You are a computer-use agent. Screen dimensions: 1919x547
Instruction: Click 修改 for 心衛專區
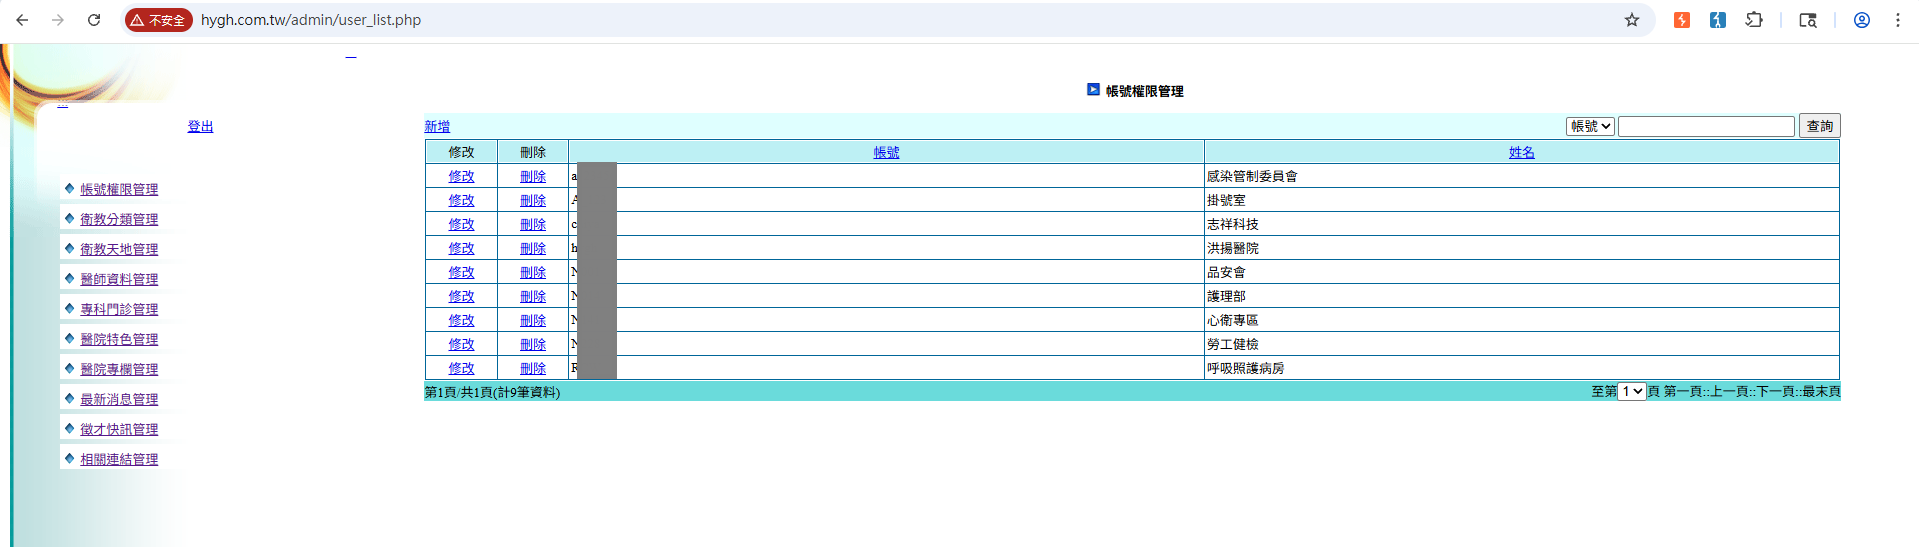[461, 320]
